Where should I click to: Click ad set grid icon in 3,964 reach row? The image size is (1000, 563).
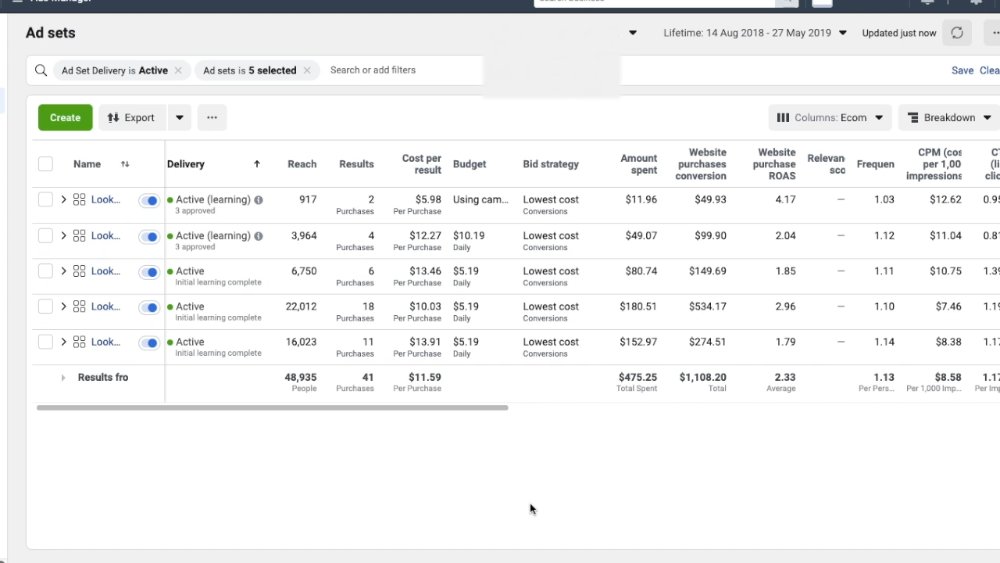click(x=79, y=236)
